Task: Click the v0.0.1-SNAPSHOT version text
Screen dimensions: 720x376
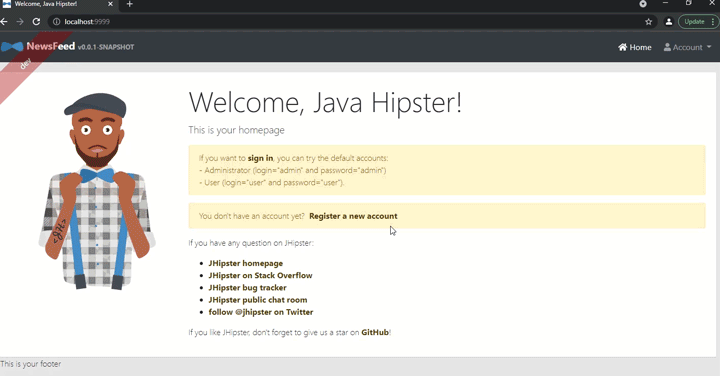Action: tap(106, 47)
